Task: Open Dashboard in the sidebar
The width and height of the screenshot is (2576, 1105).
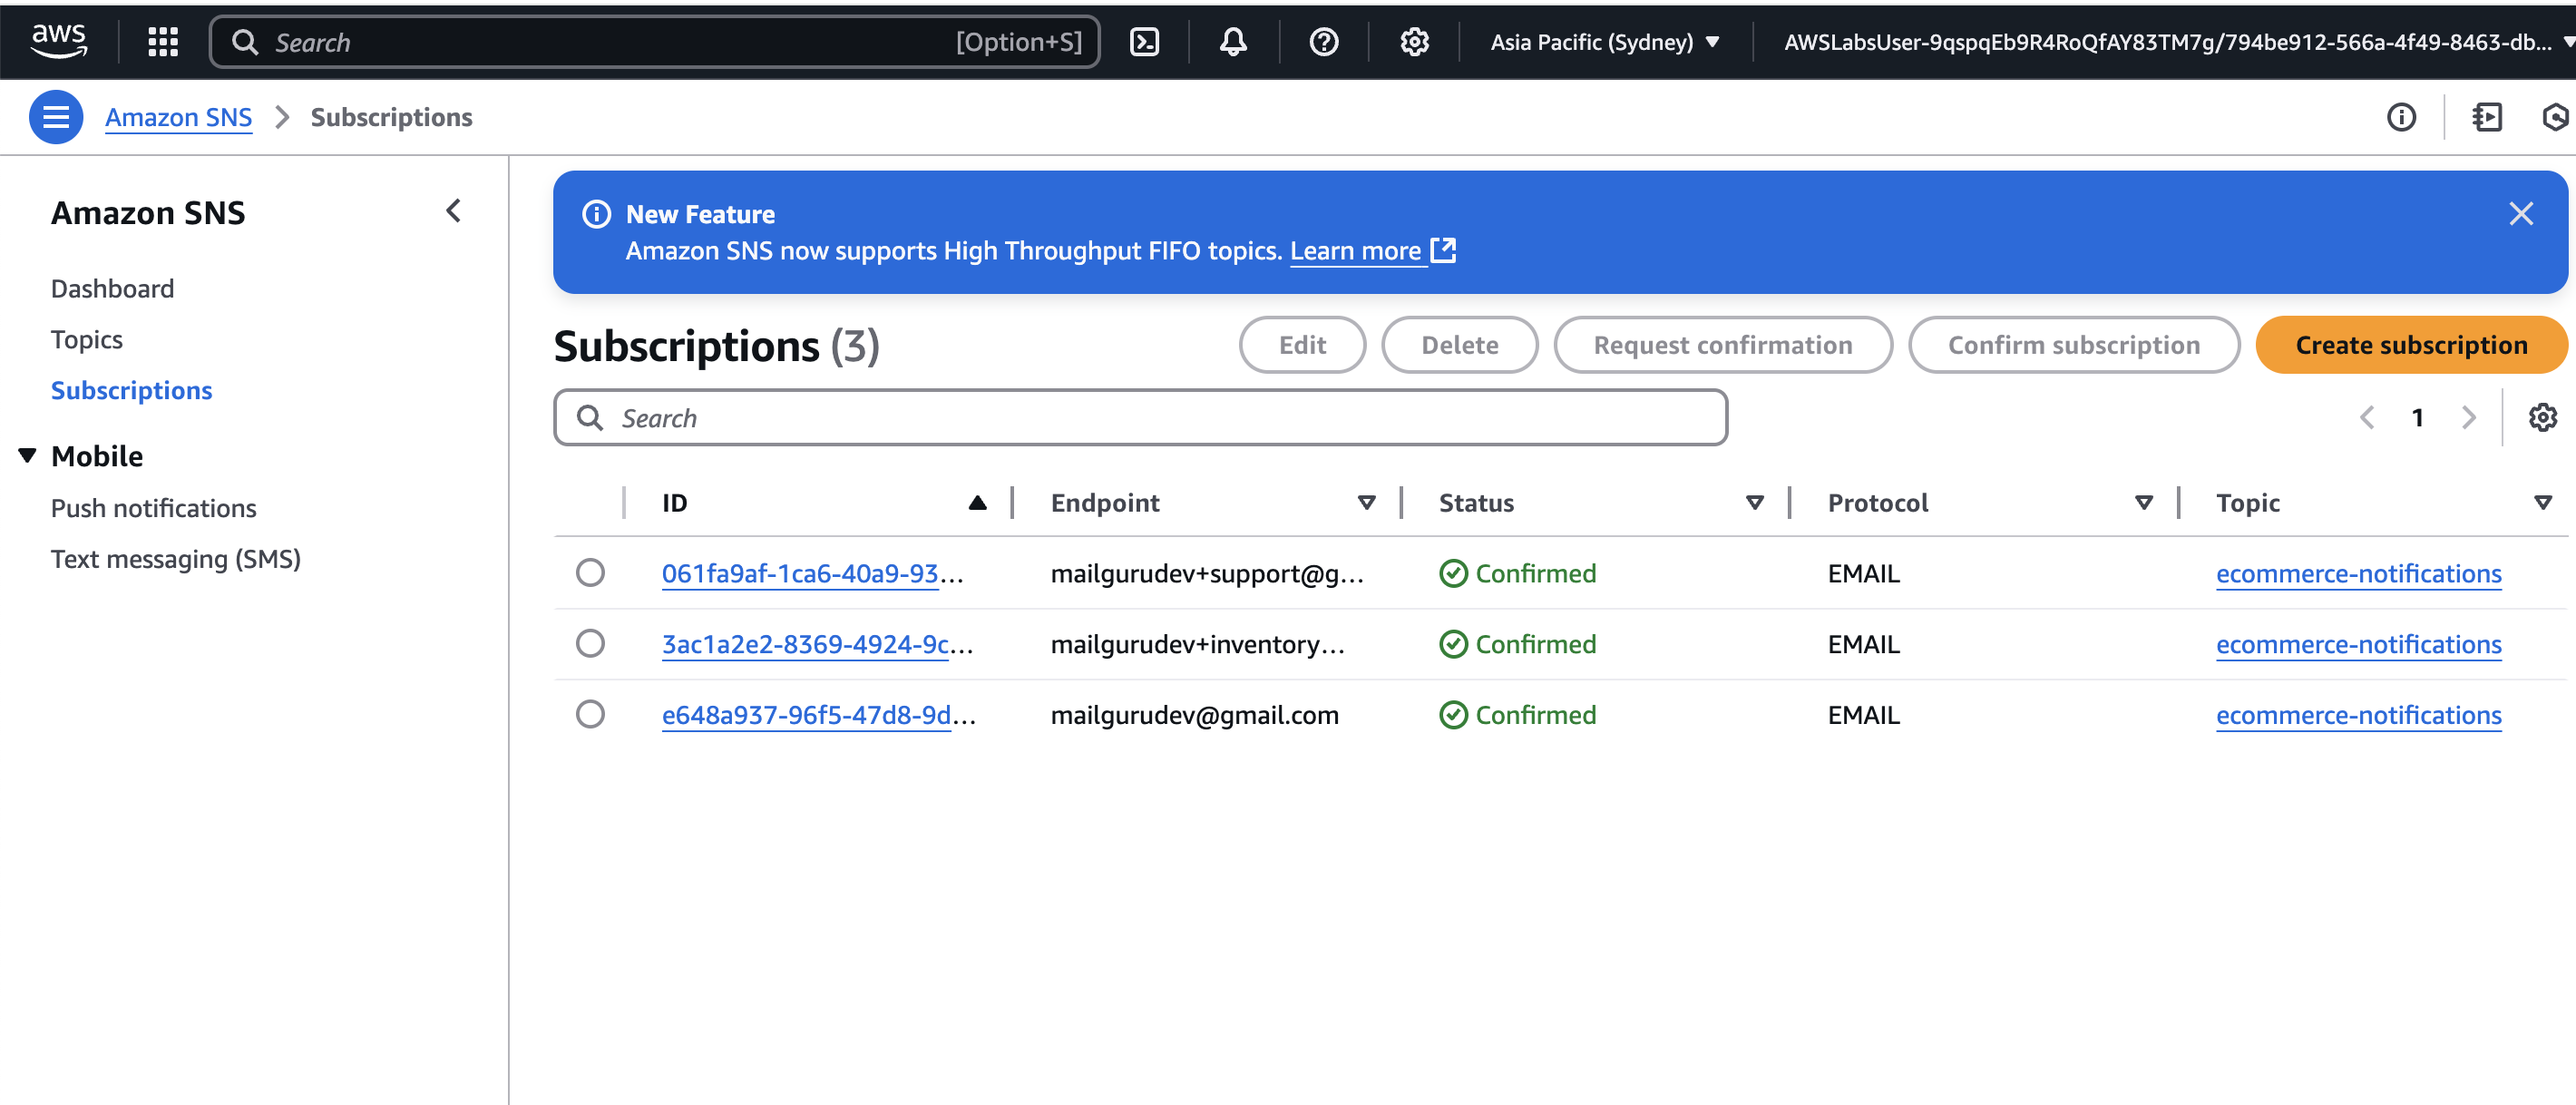Action: coord(112,288)
